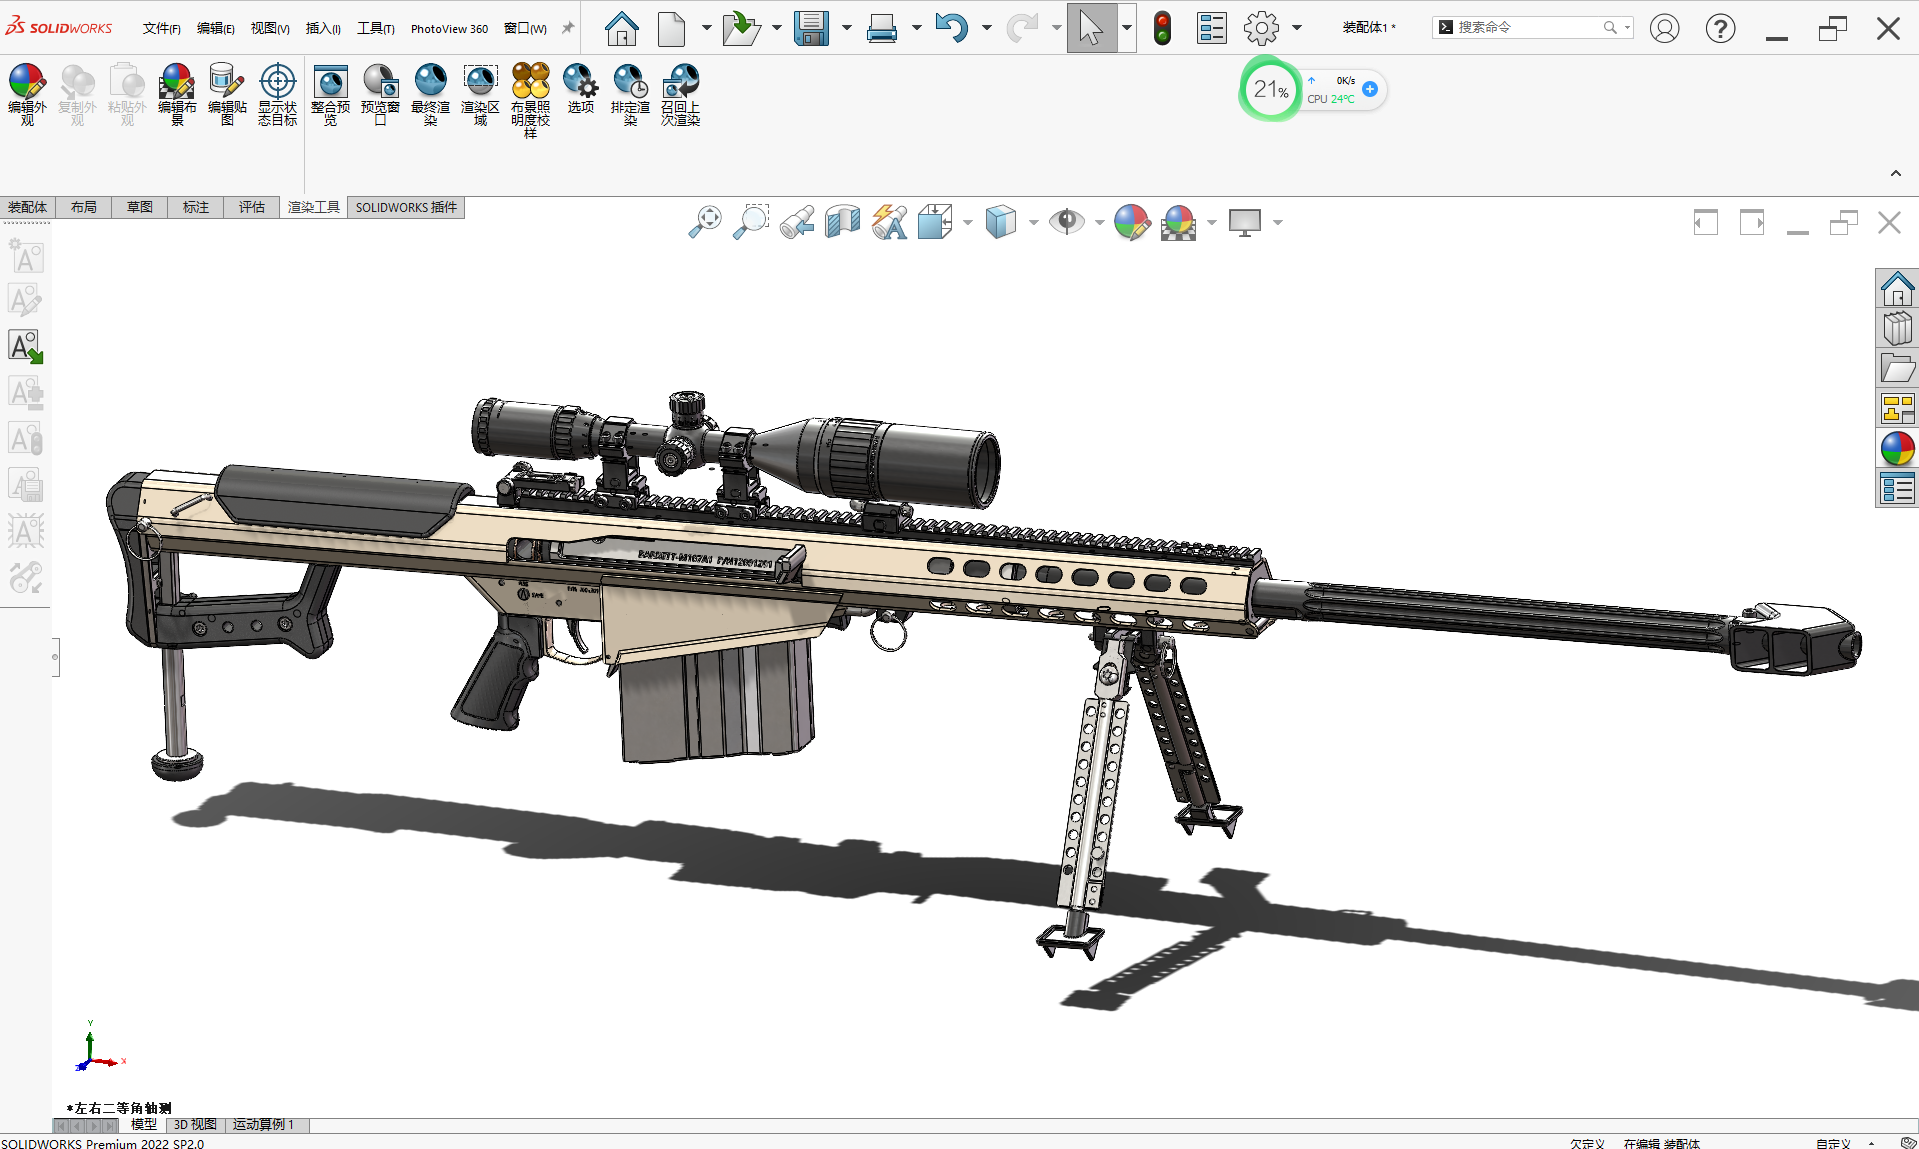Toggle the Select cursor tool
Screen dimensions: 1919x1149
tap(1091, 28)
